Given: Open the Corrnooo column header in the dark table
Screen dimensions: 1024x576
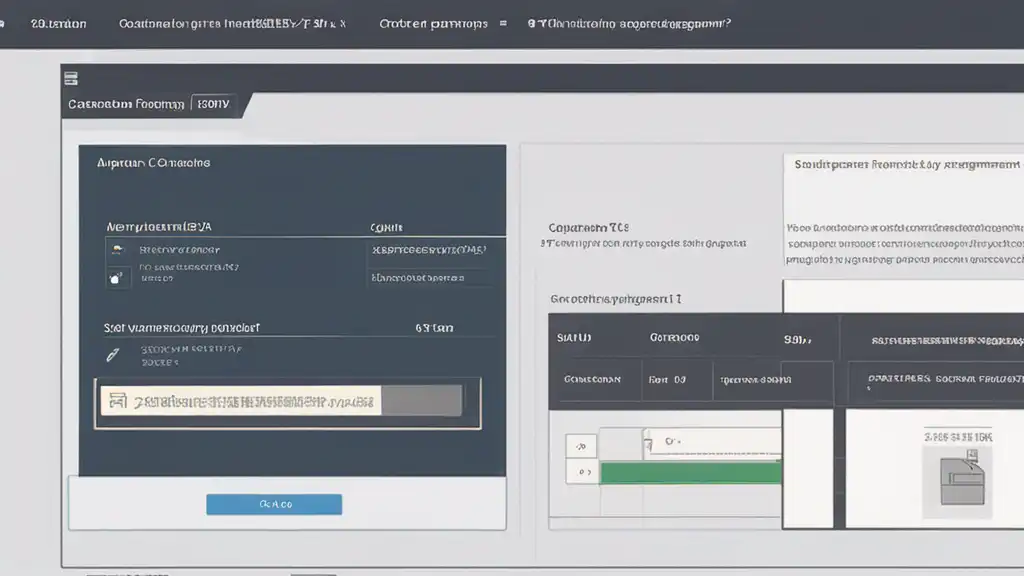Looking at the screenshot, I should pos(674,338).
